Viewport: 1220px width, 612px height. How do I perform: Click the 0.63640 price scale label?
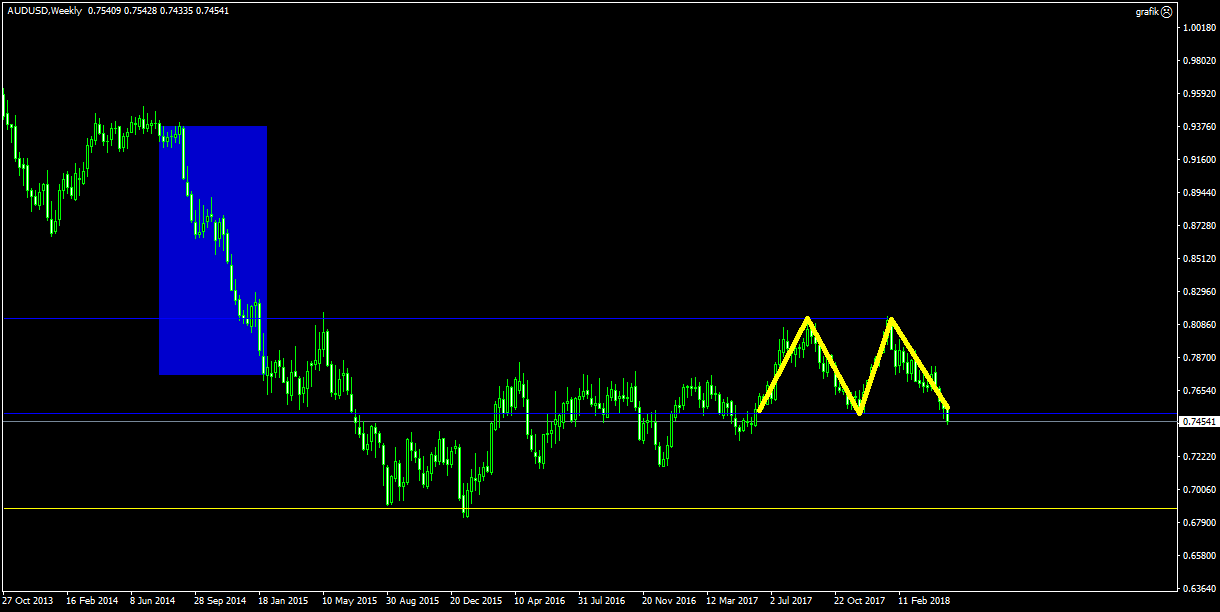tap(1199, 589)
